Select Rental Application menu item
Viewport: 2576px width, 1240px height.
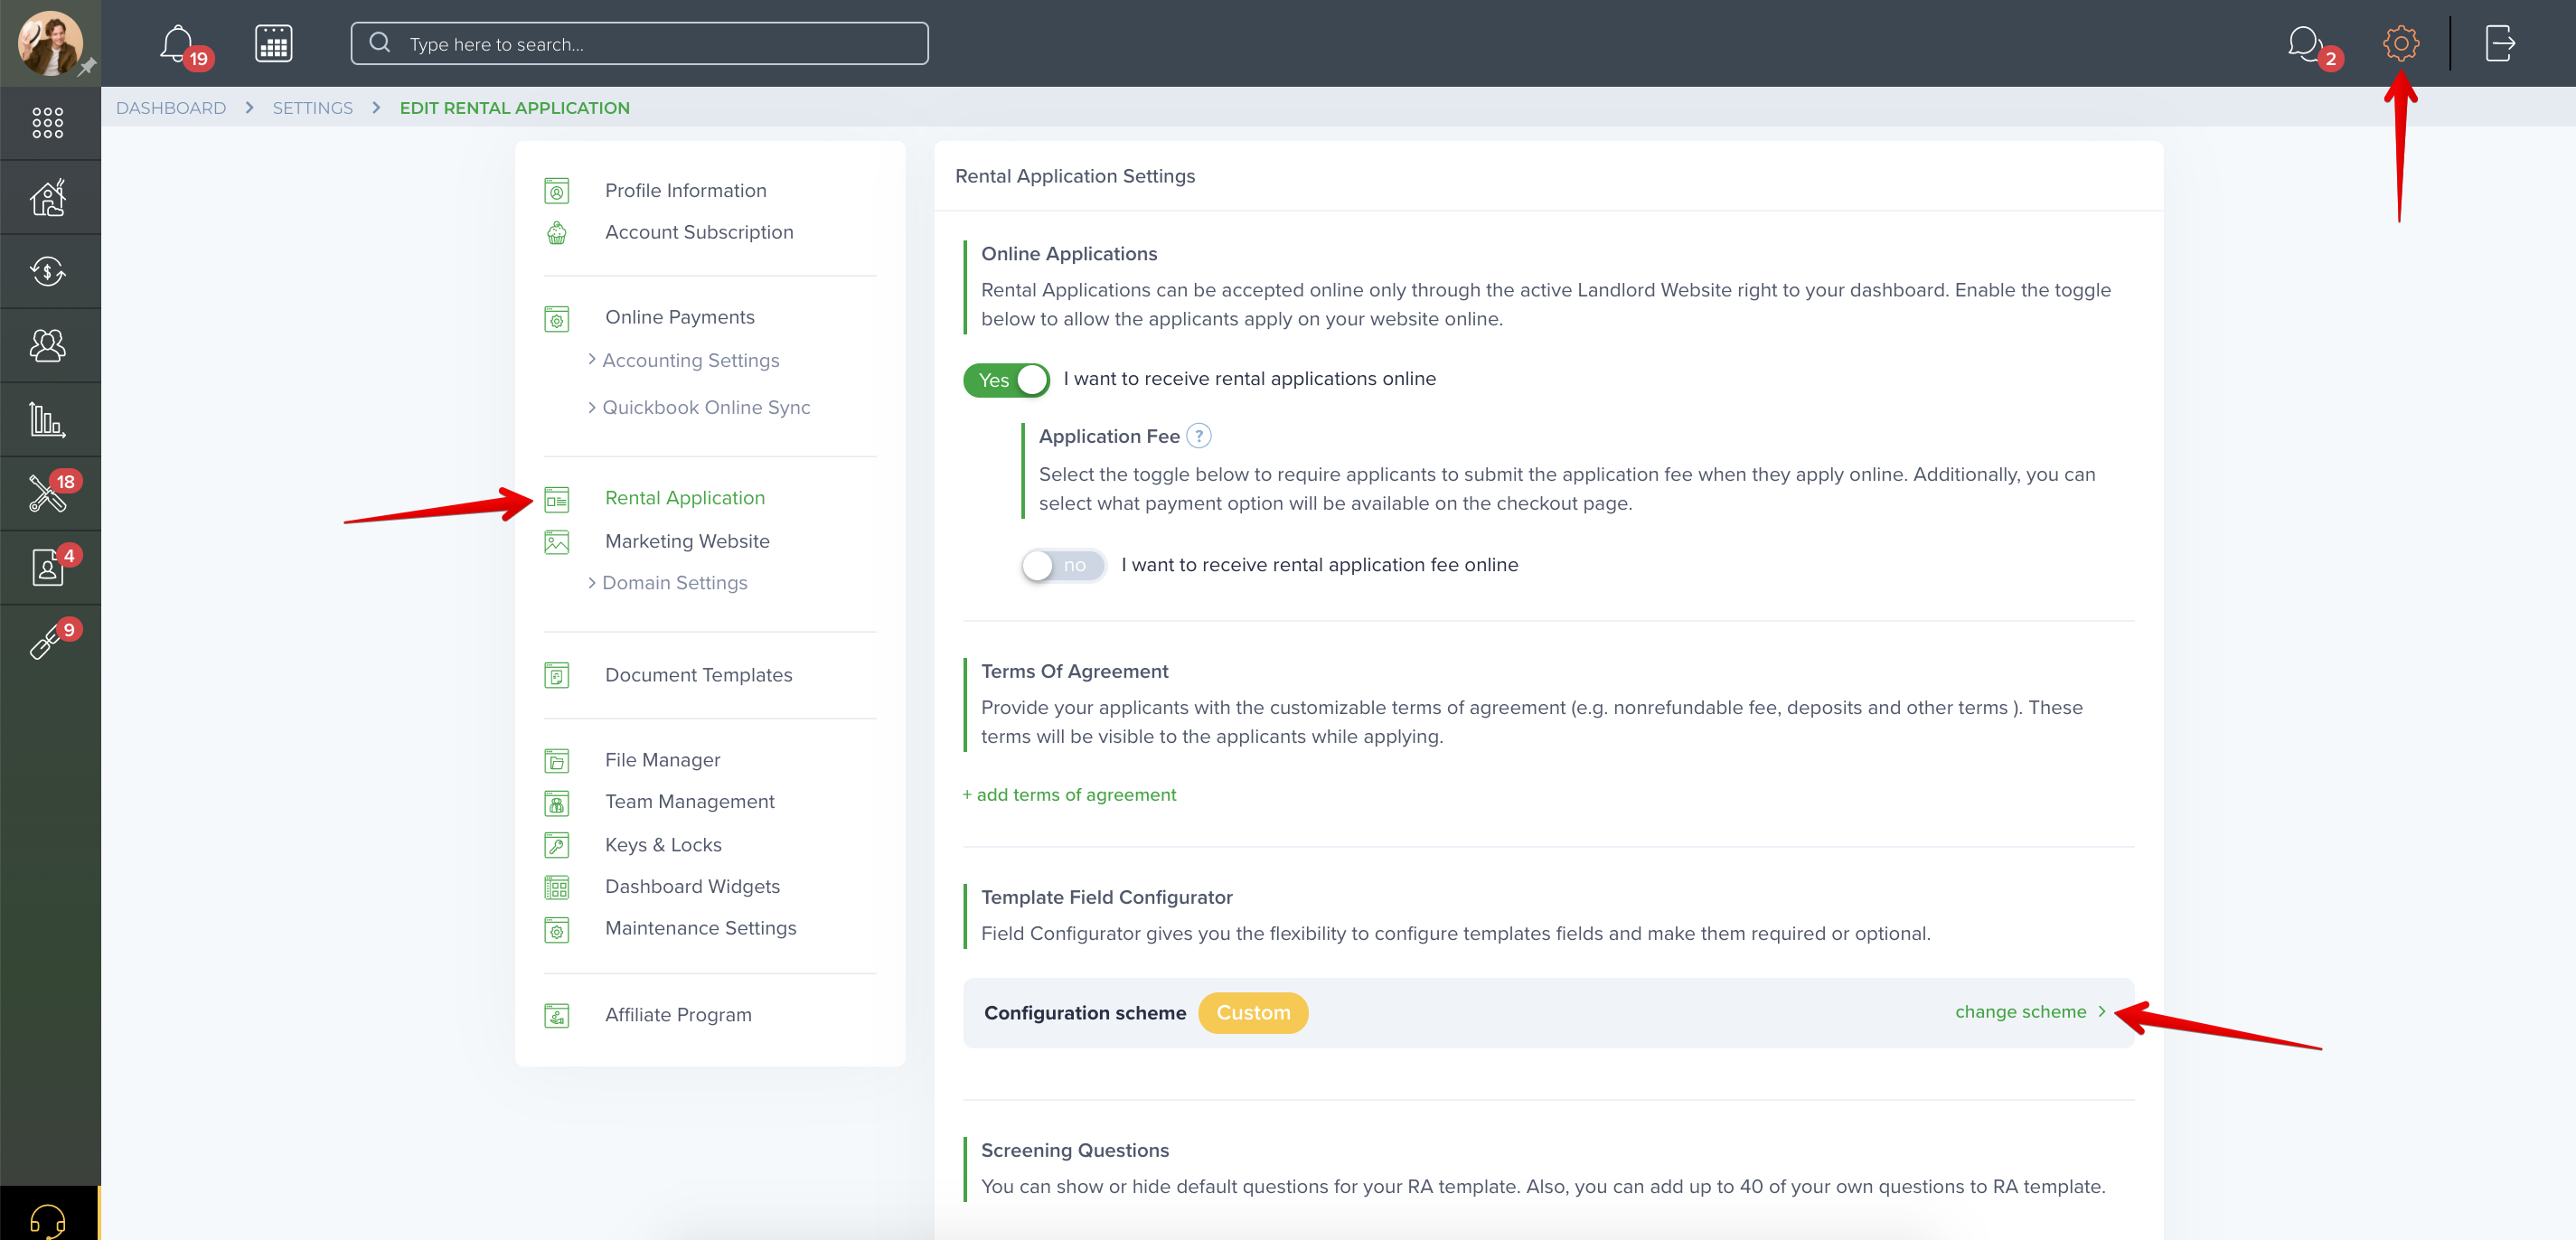coord(685,498)
